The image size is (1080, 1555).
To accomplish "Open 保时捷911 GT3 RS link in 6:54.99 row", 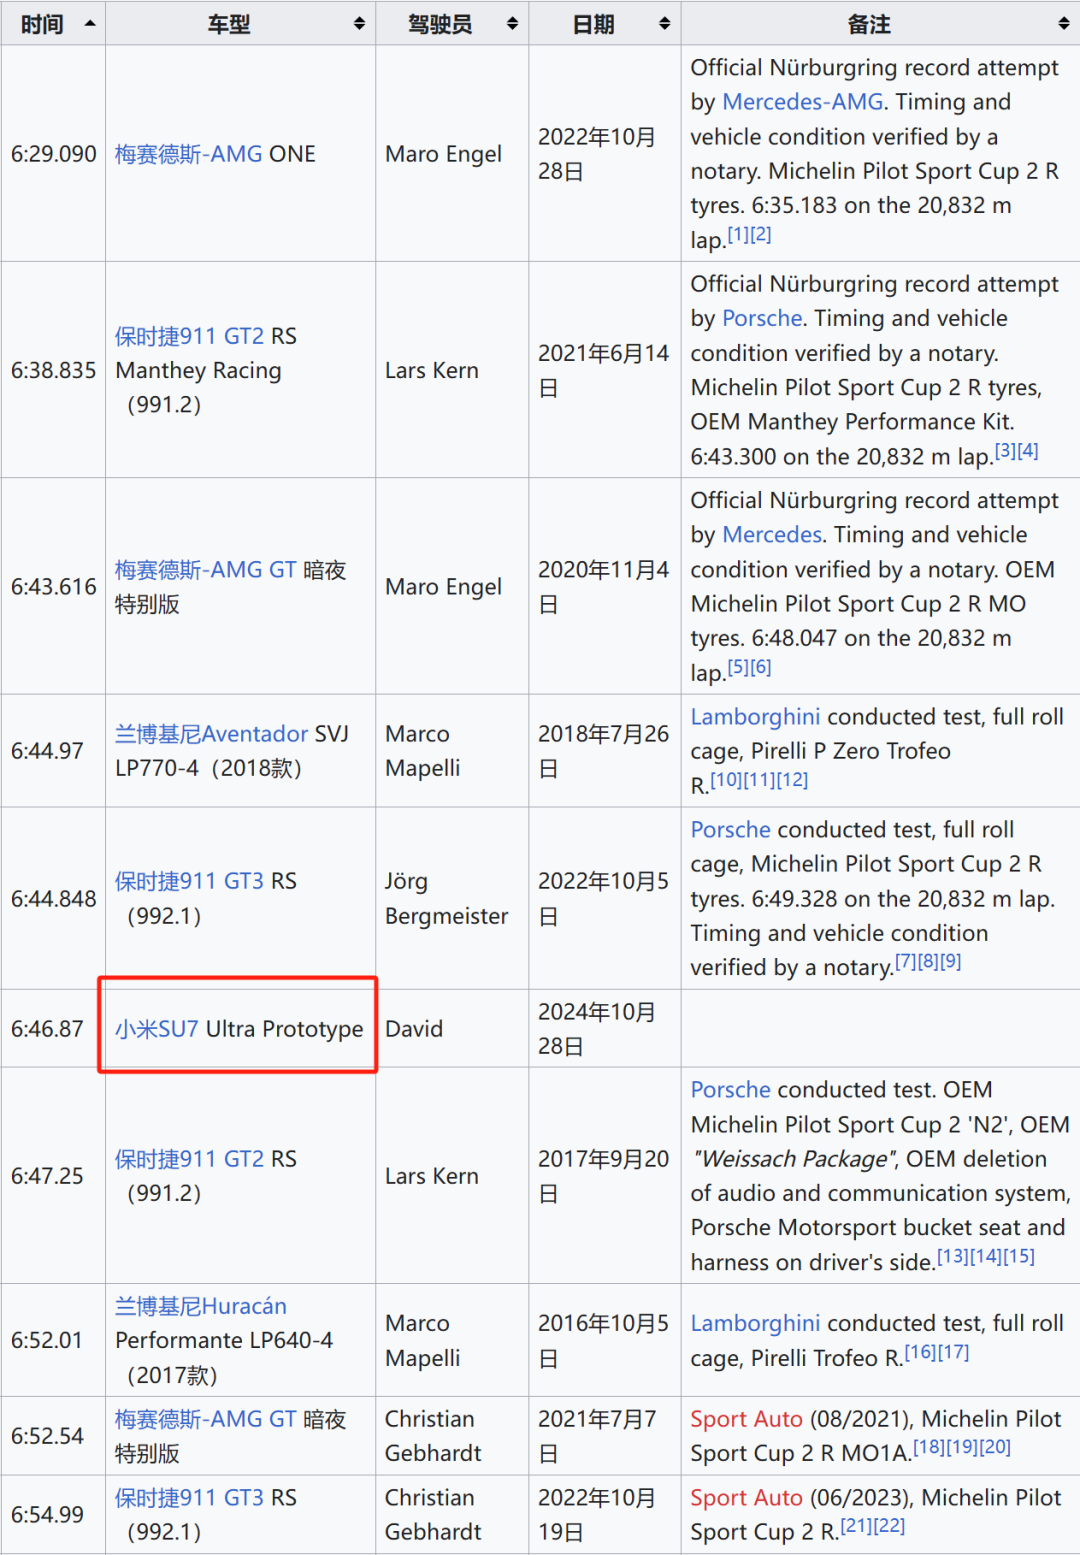I will (190, 1498).
